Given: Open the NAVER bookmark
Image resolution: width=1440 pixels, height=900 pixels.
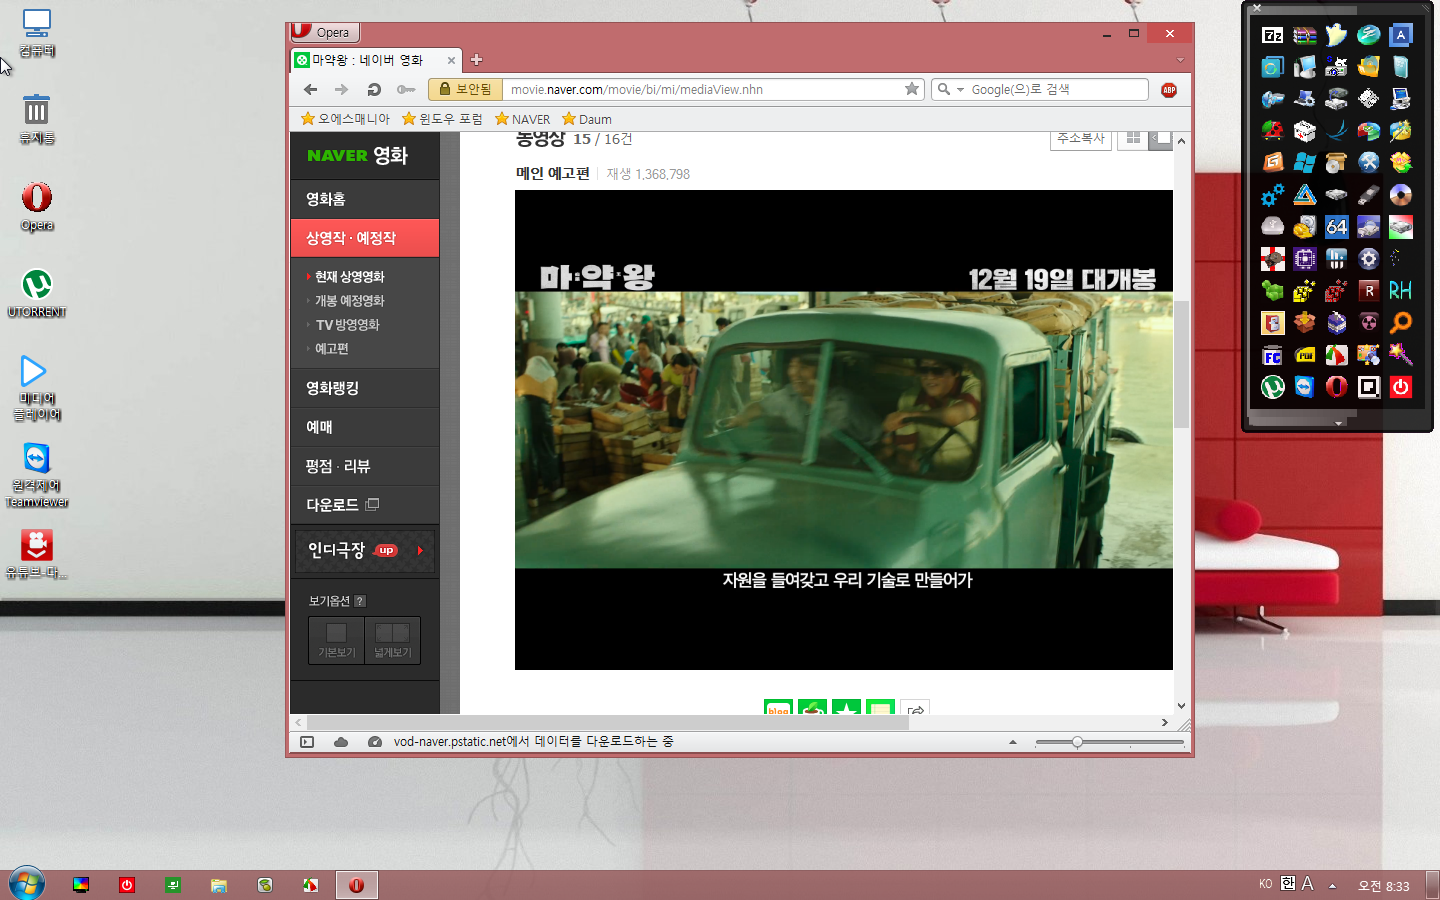Looking at the screenshot, I should pos(522,119).
